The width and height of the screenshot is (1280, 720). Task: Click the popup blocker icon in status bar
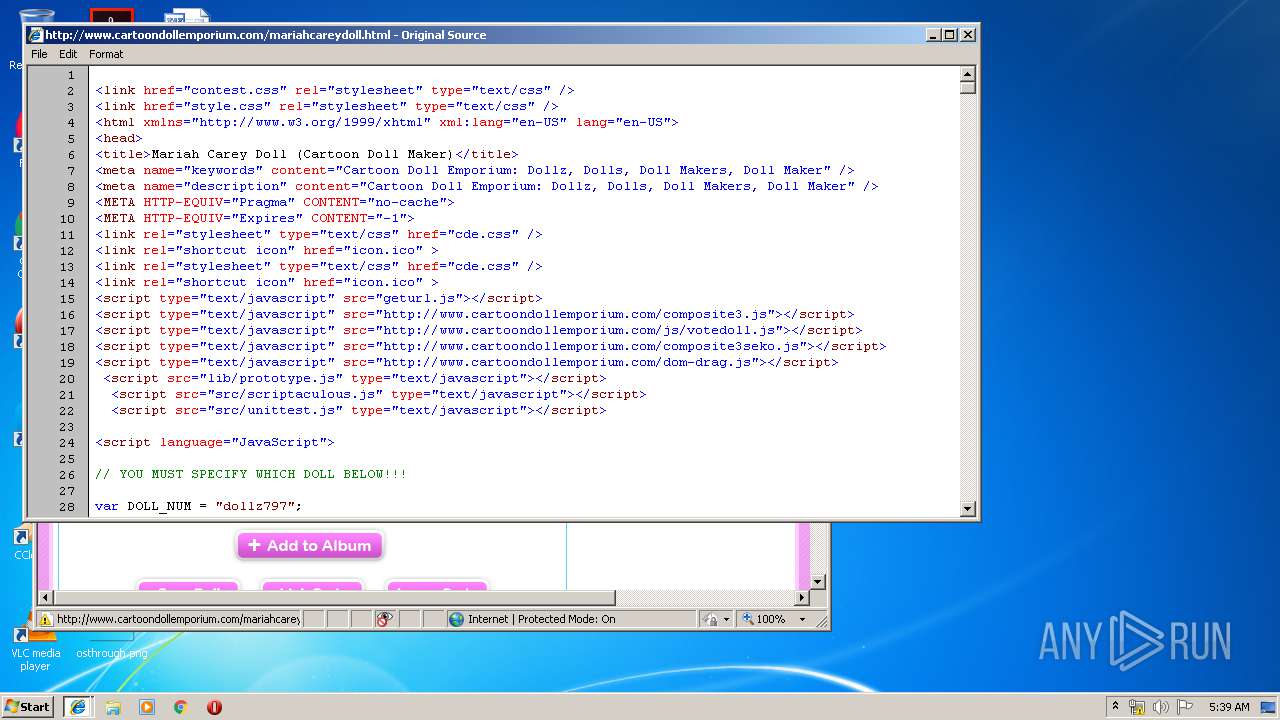(385, 619)
